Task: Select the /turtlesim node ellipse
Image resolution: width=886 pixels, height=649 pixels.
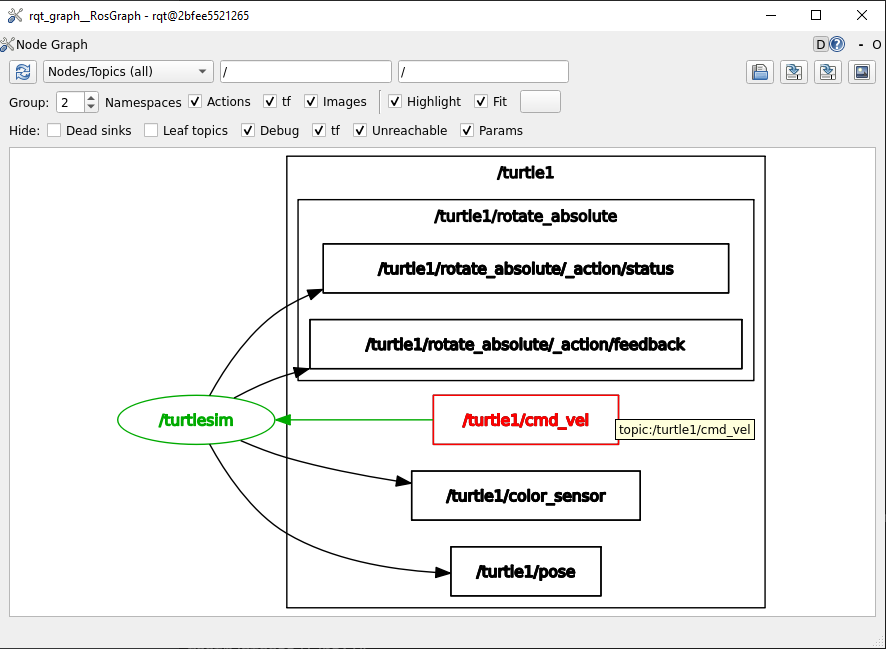Action: [196, 420]
